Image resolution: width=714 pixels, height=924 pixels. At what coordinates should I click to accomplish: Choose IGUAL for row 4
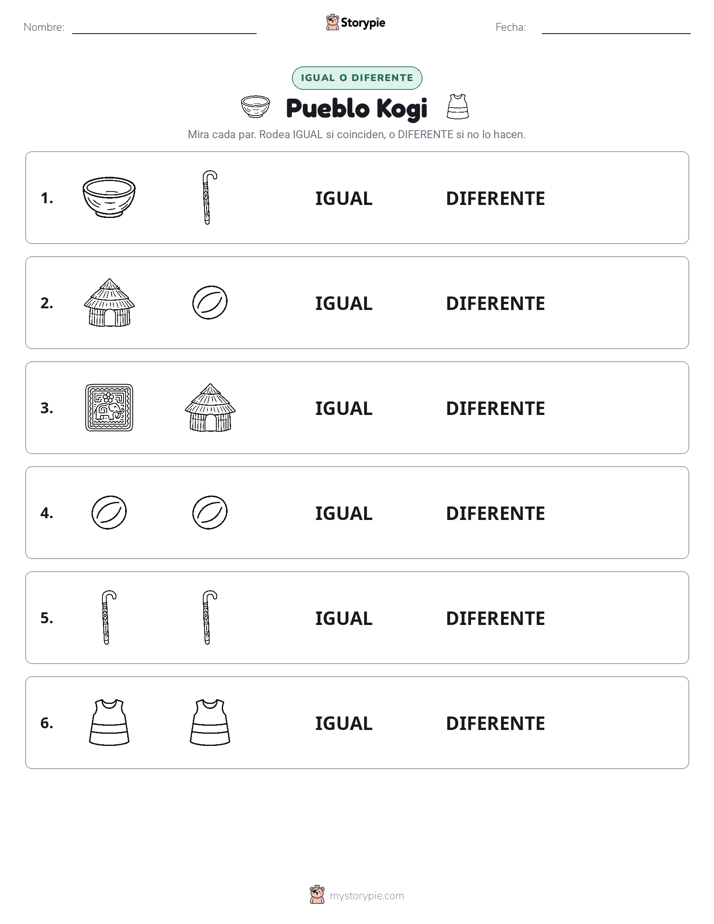tap(343, 513)
